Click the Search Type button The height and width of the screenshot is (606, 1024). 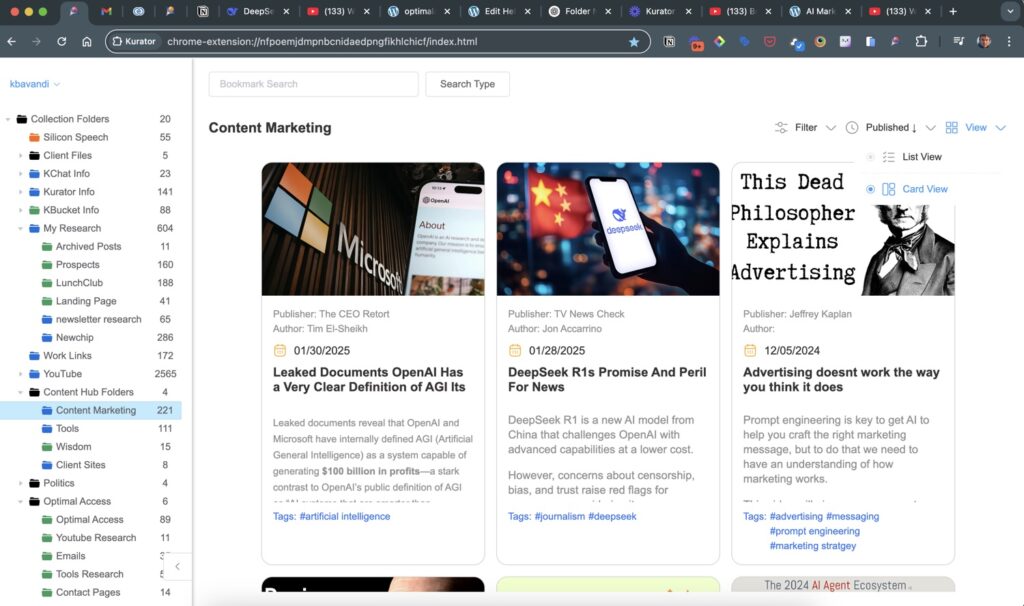point(467,84)
